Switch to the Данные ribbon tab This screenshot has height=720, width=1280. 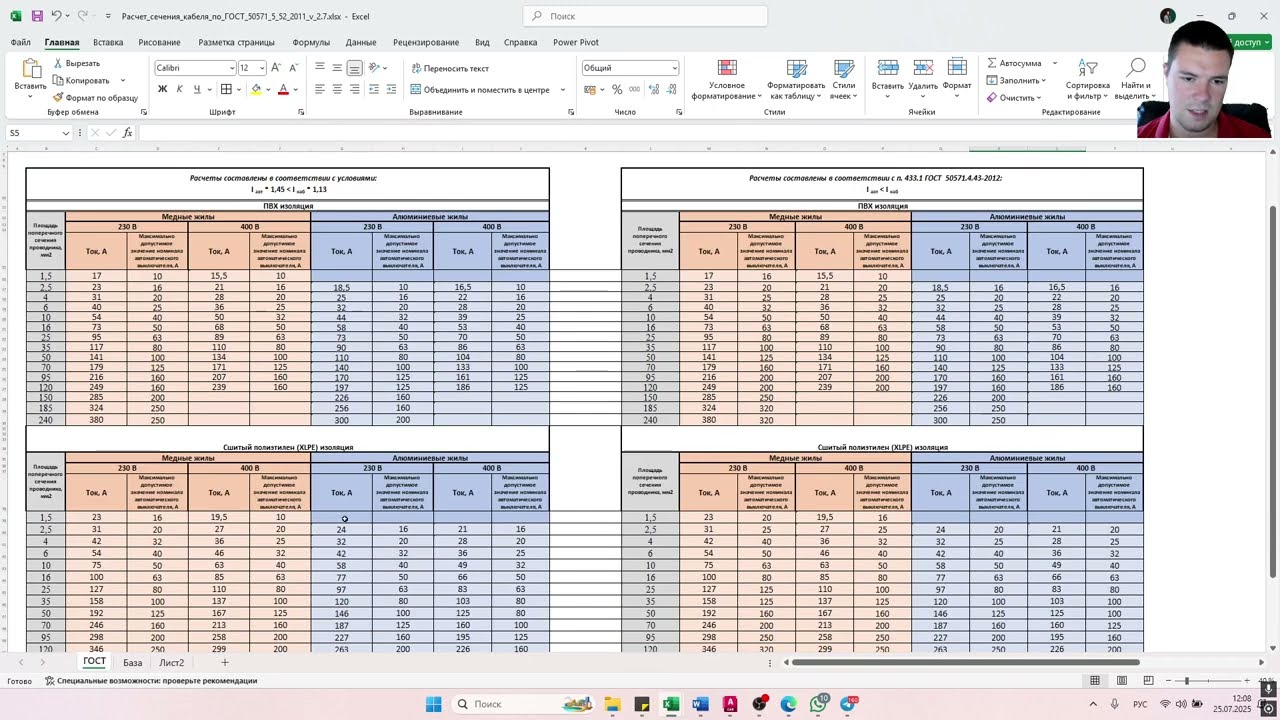361,42
